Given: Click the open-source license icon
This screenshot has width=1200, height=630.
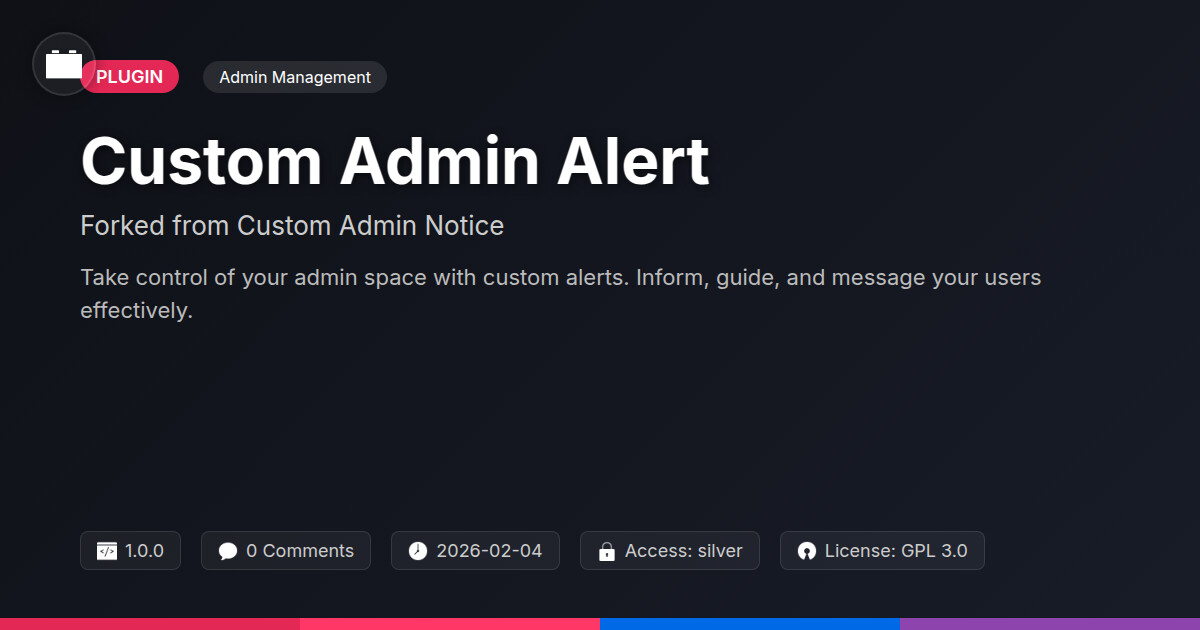Looking at the screenshot, I should click(x=807, y=551).
